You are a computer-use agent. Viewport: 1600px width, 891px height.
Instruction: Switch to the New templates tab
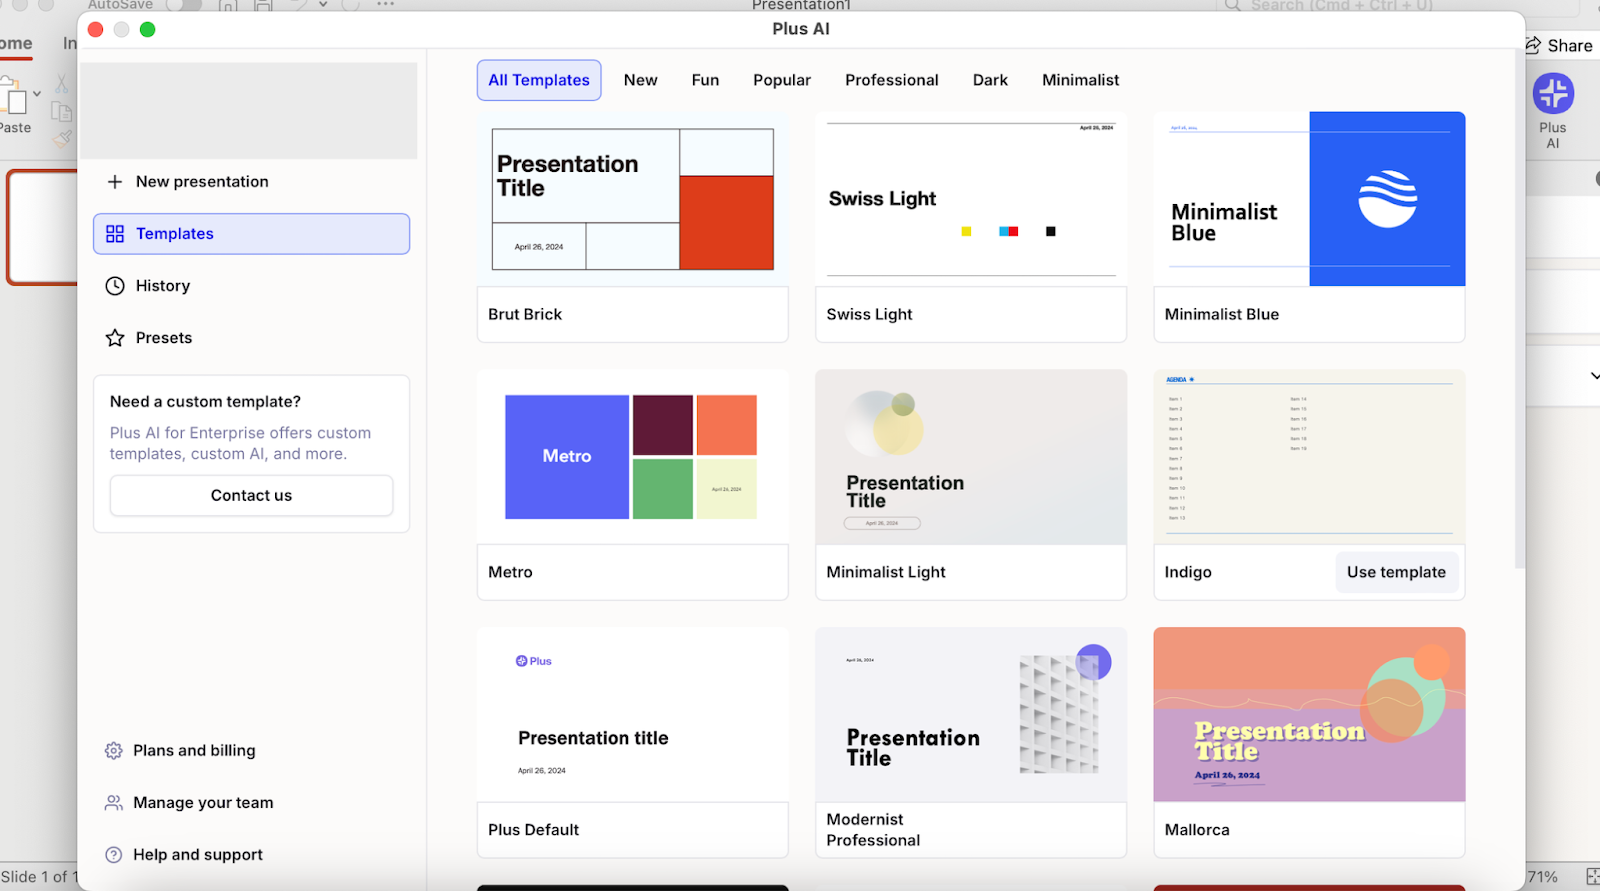(641, 80)
